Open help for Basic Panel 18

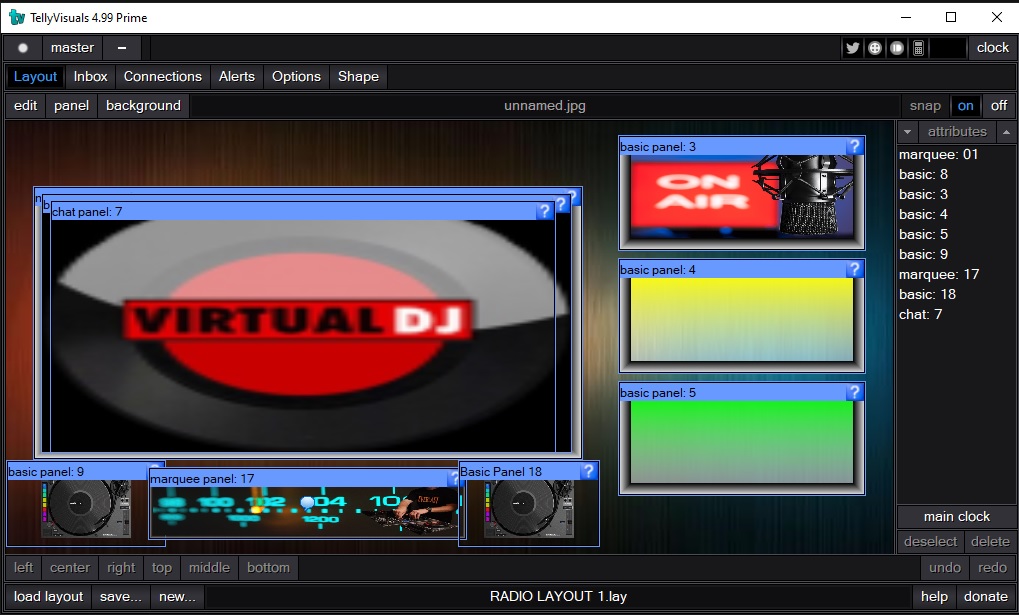tap(588, 471)
